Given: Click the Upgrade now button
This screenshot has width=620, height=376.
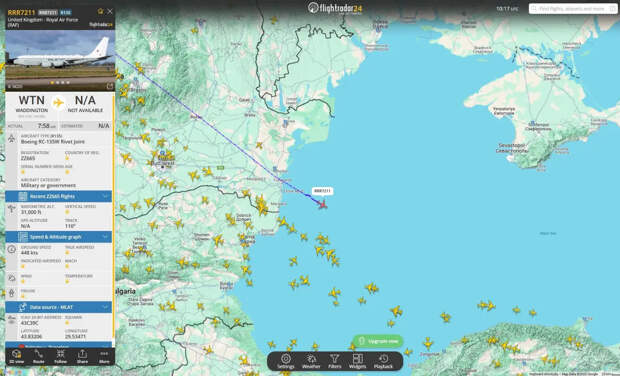Looking at the screenshot, I should click(x=378, y=341).
